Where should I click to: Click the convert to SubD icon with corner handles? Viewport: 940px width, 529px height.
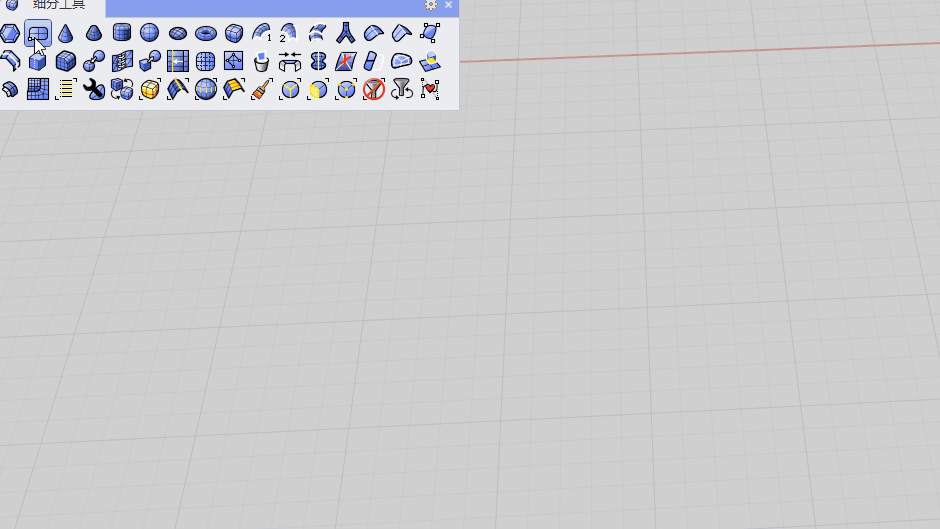pyautogui.click(x=430, y=33)
